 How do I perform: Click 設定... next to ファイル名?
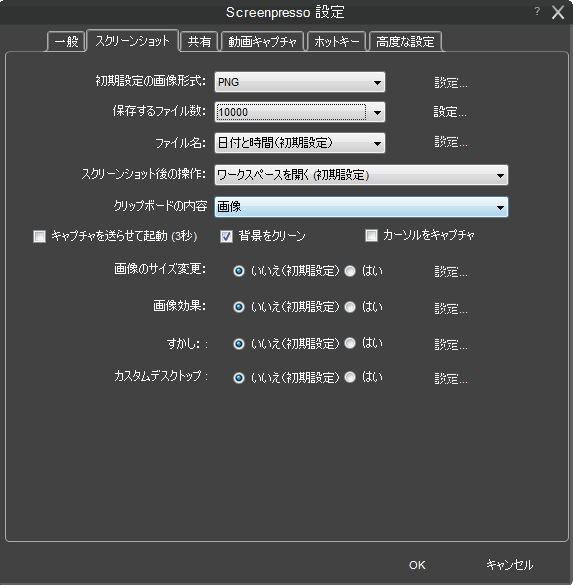451,142
